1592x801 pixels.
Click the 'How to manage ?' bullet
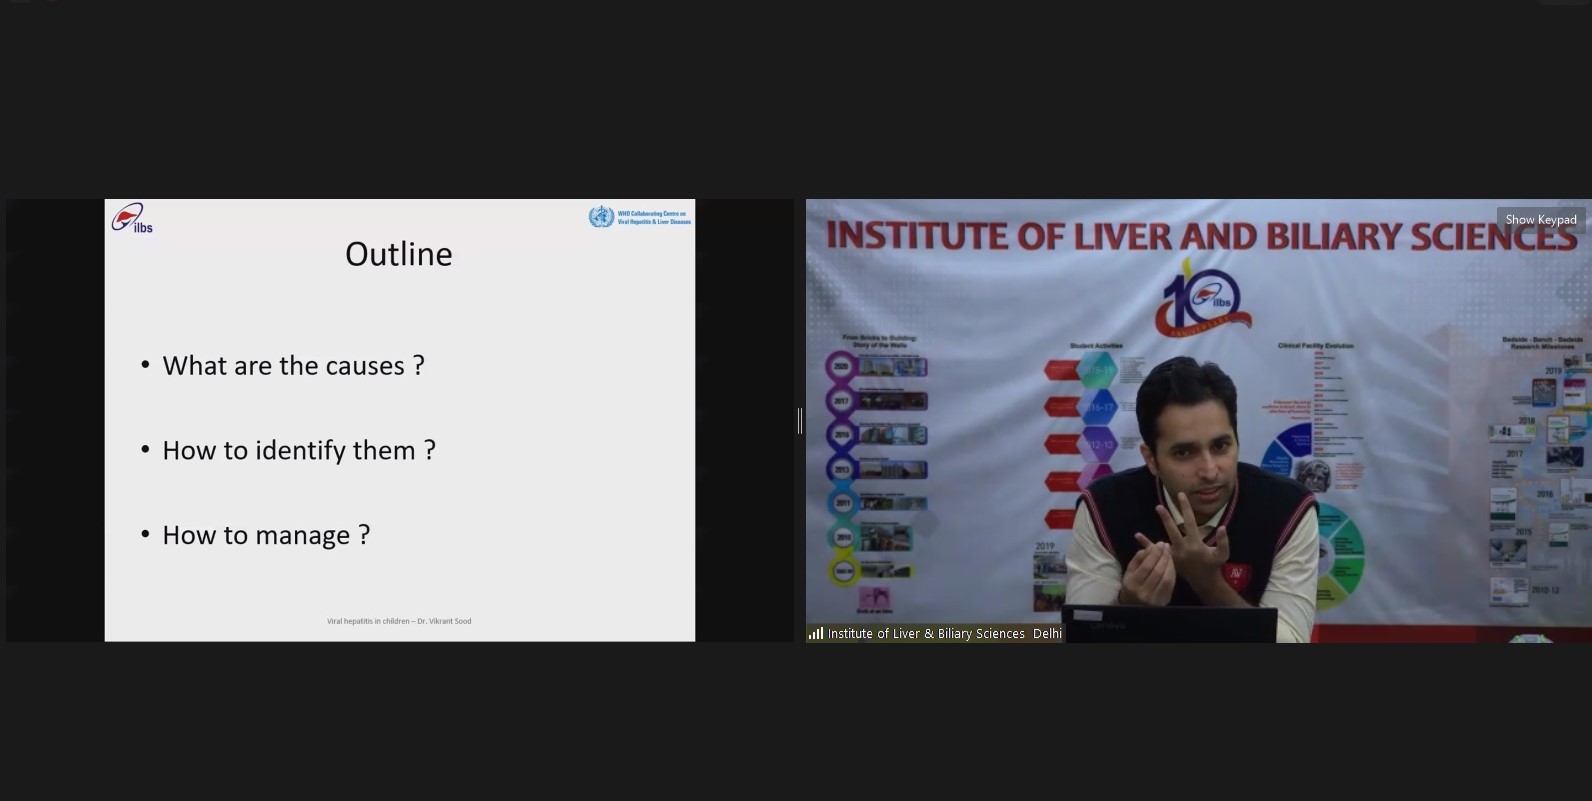[266, 536]
